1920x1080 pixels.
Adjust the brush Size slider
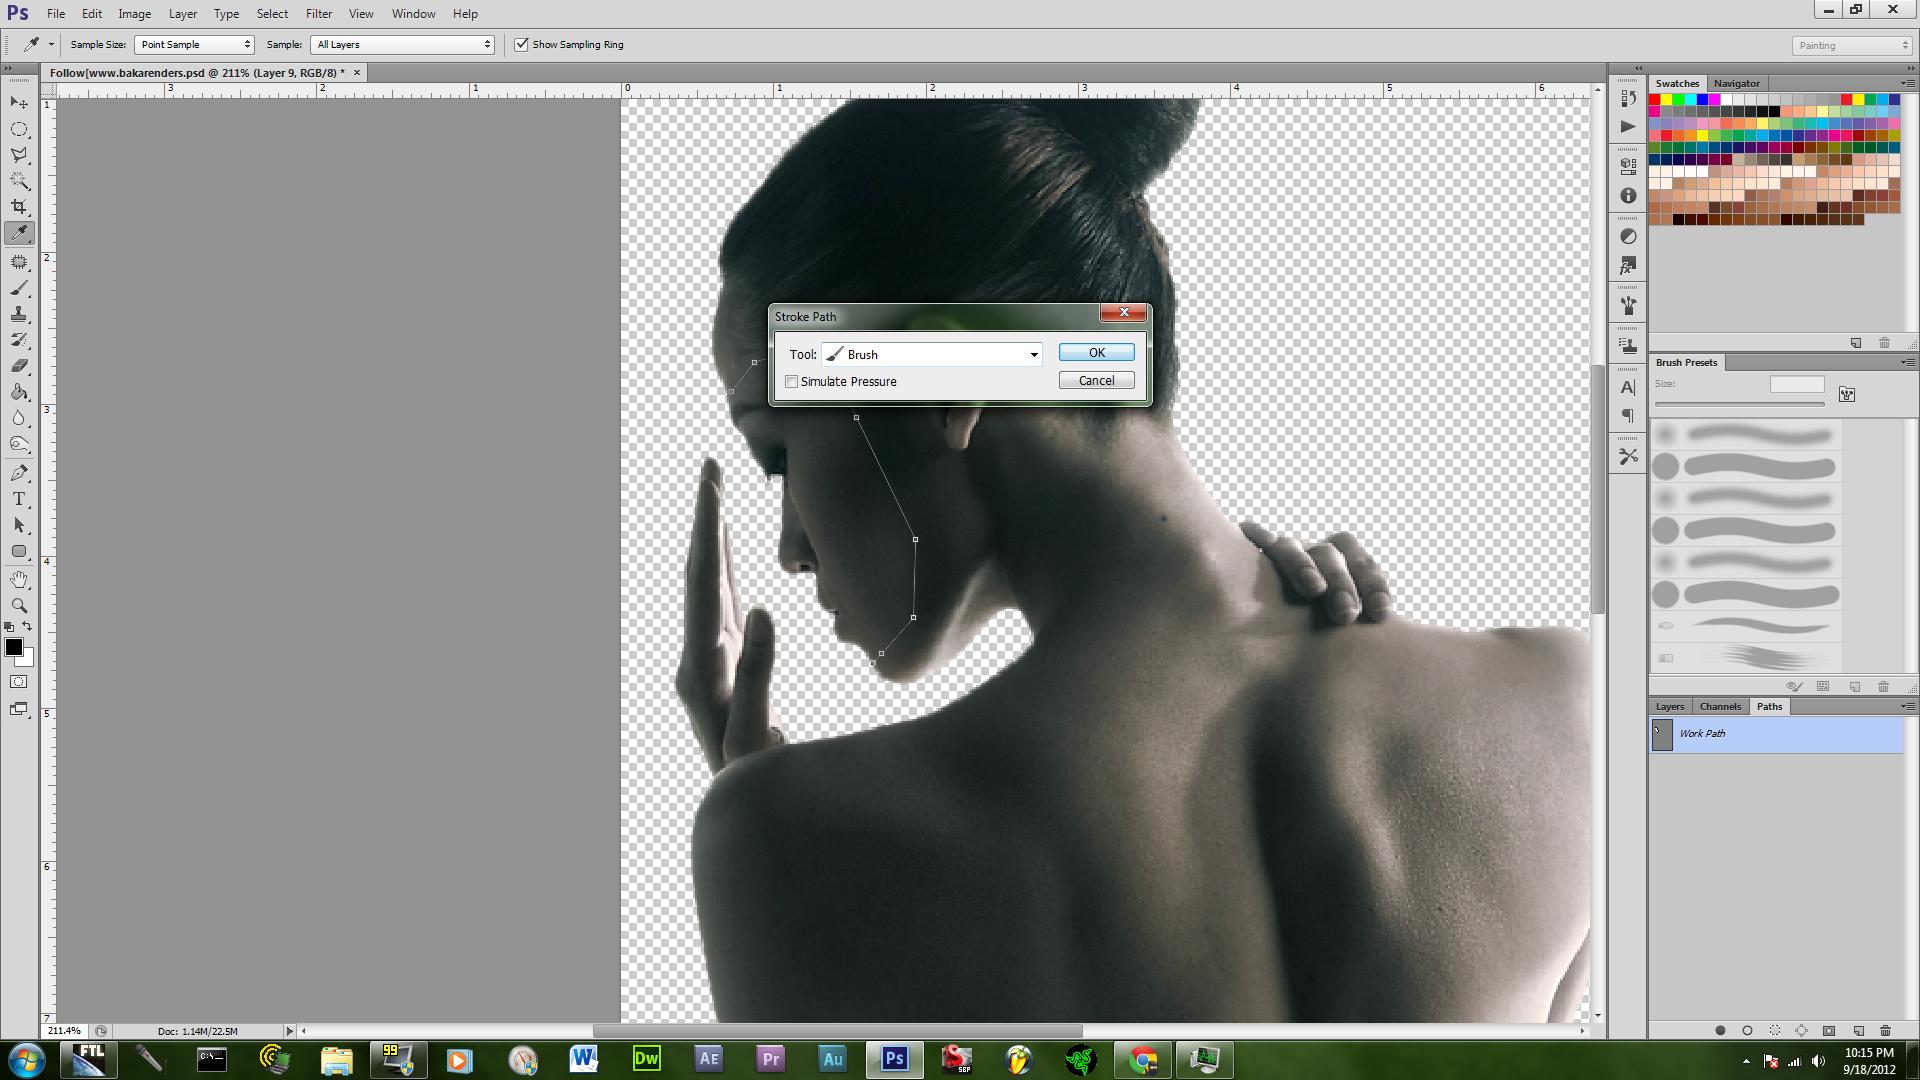pos(1740,404)
